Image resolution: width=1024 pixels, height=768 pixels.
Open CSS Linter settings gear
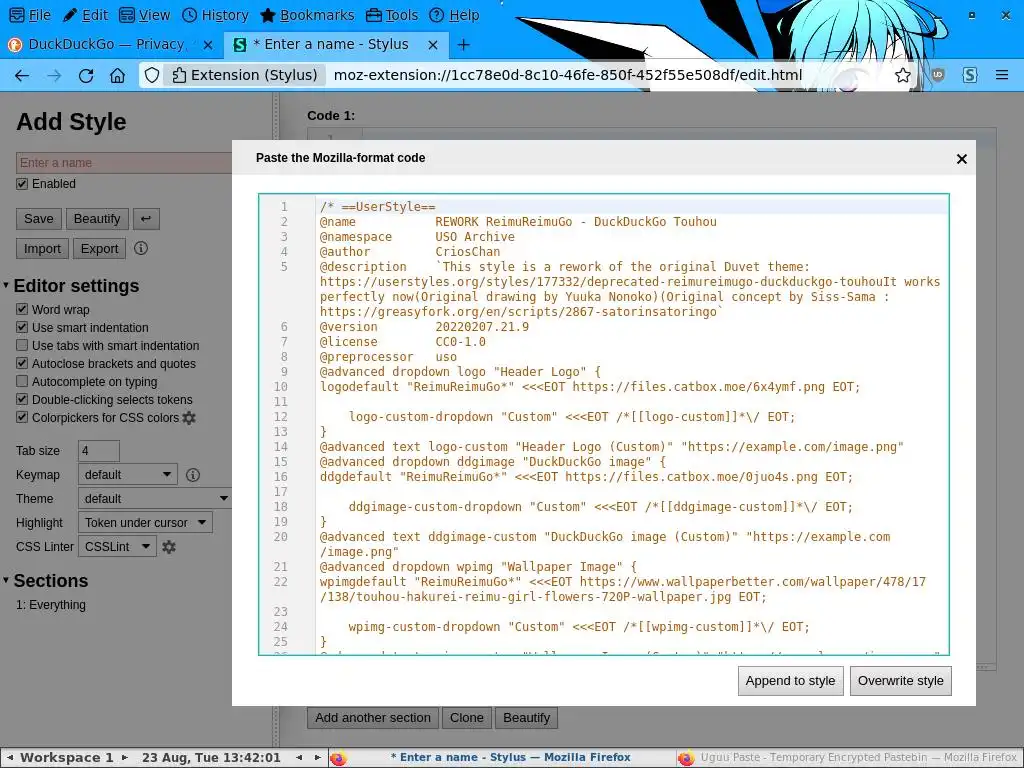[x=169, y=547]
